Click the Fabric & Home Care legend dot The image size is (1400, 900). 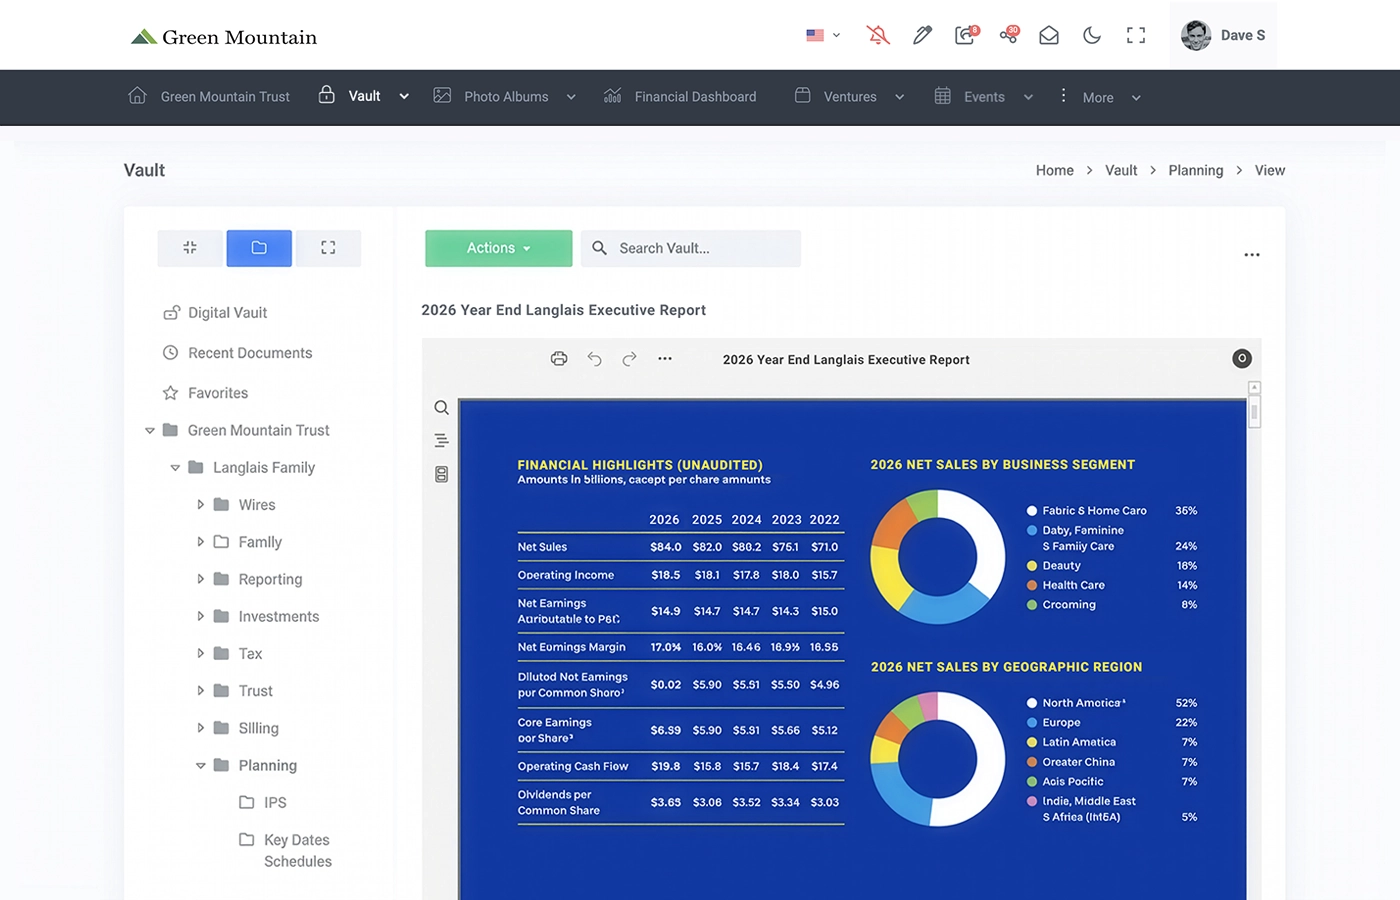(1032, 511)
